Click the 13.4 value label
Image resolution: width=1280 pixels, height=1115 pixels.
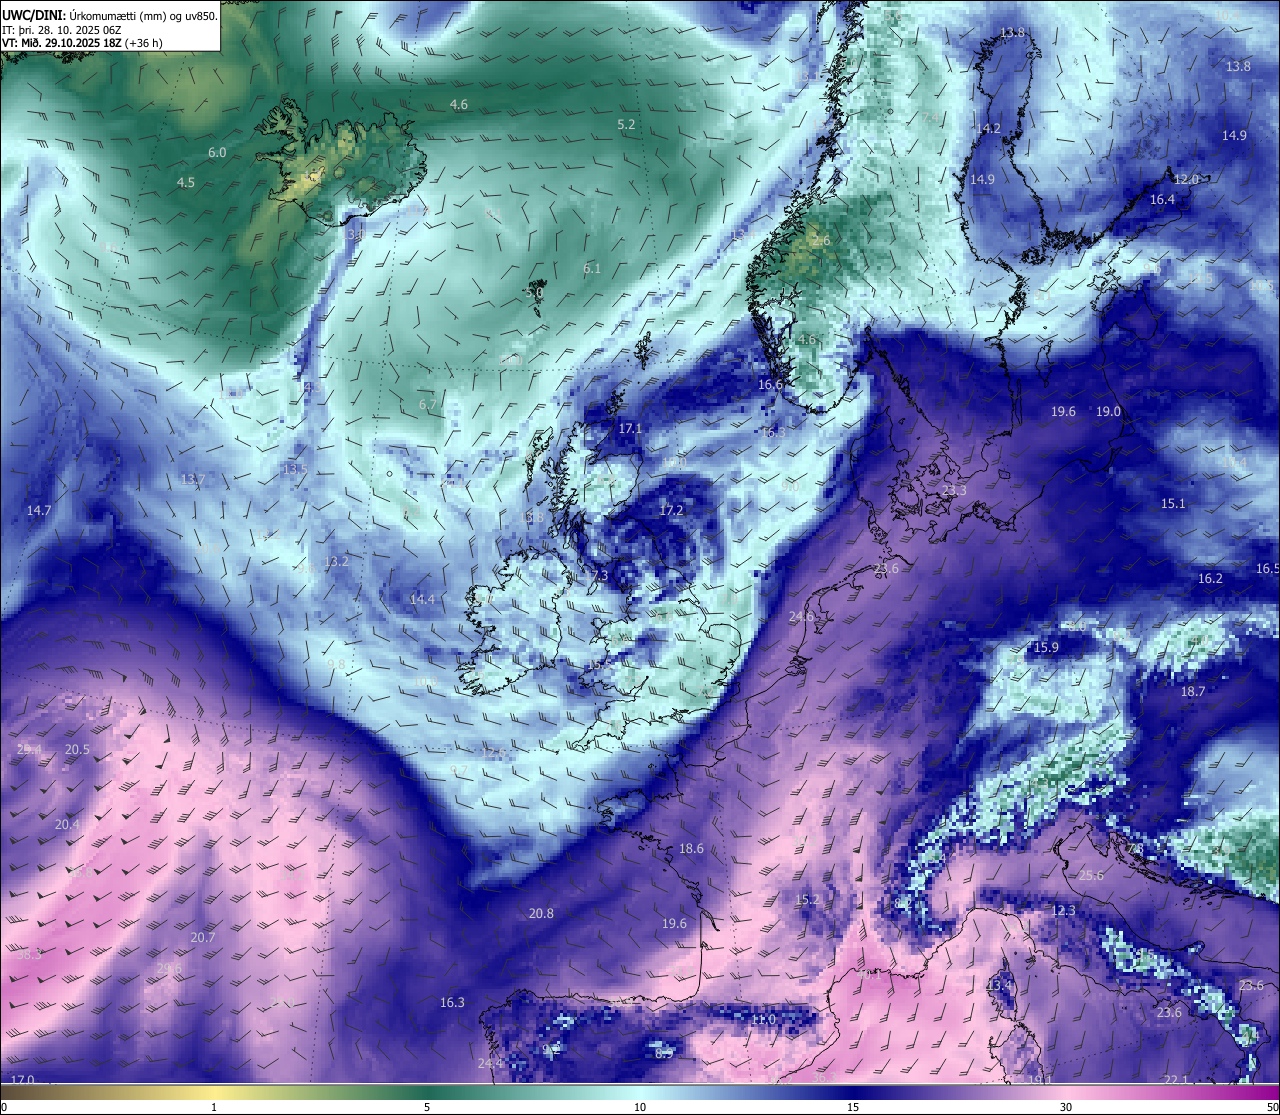(1000, 986)
